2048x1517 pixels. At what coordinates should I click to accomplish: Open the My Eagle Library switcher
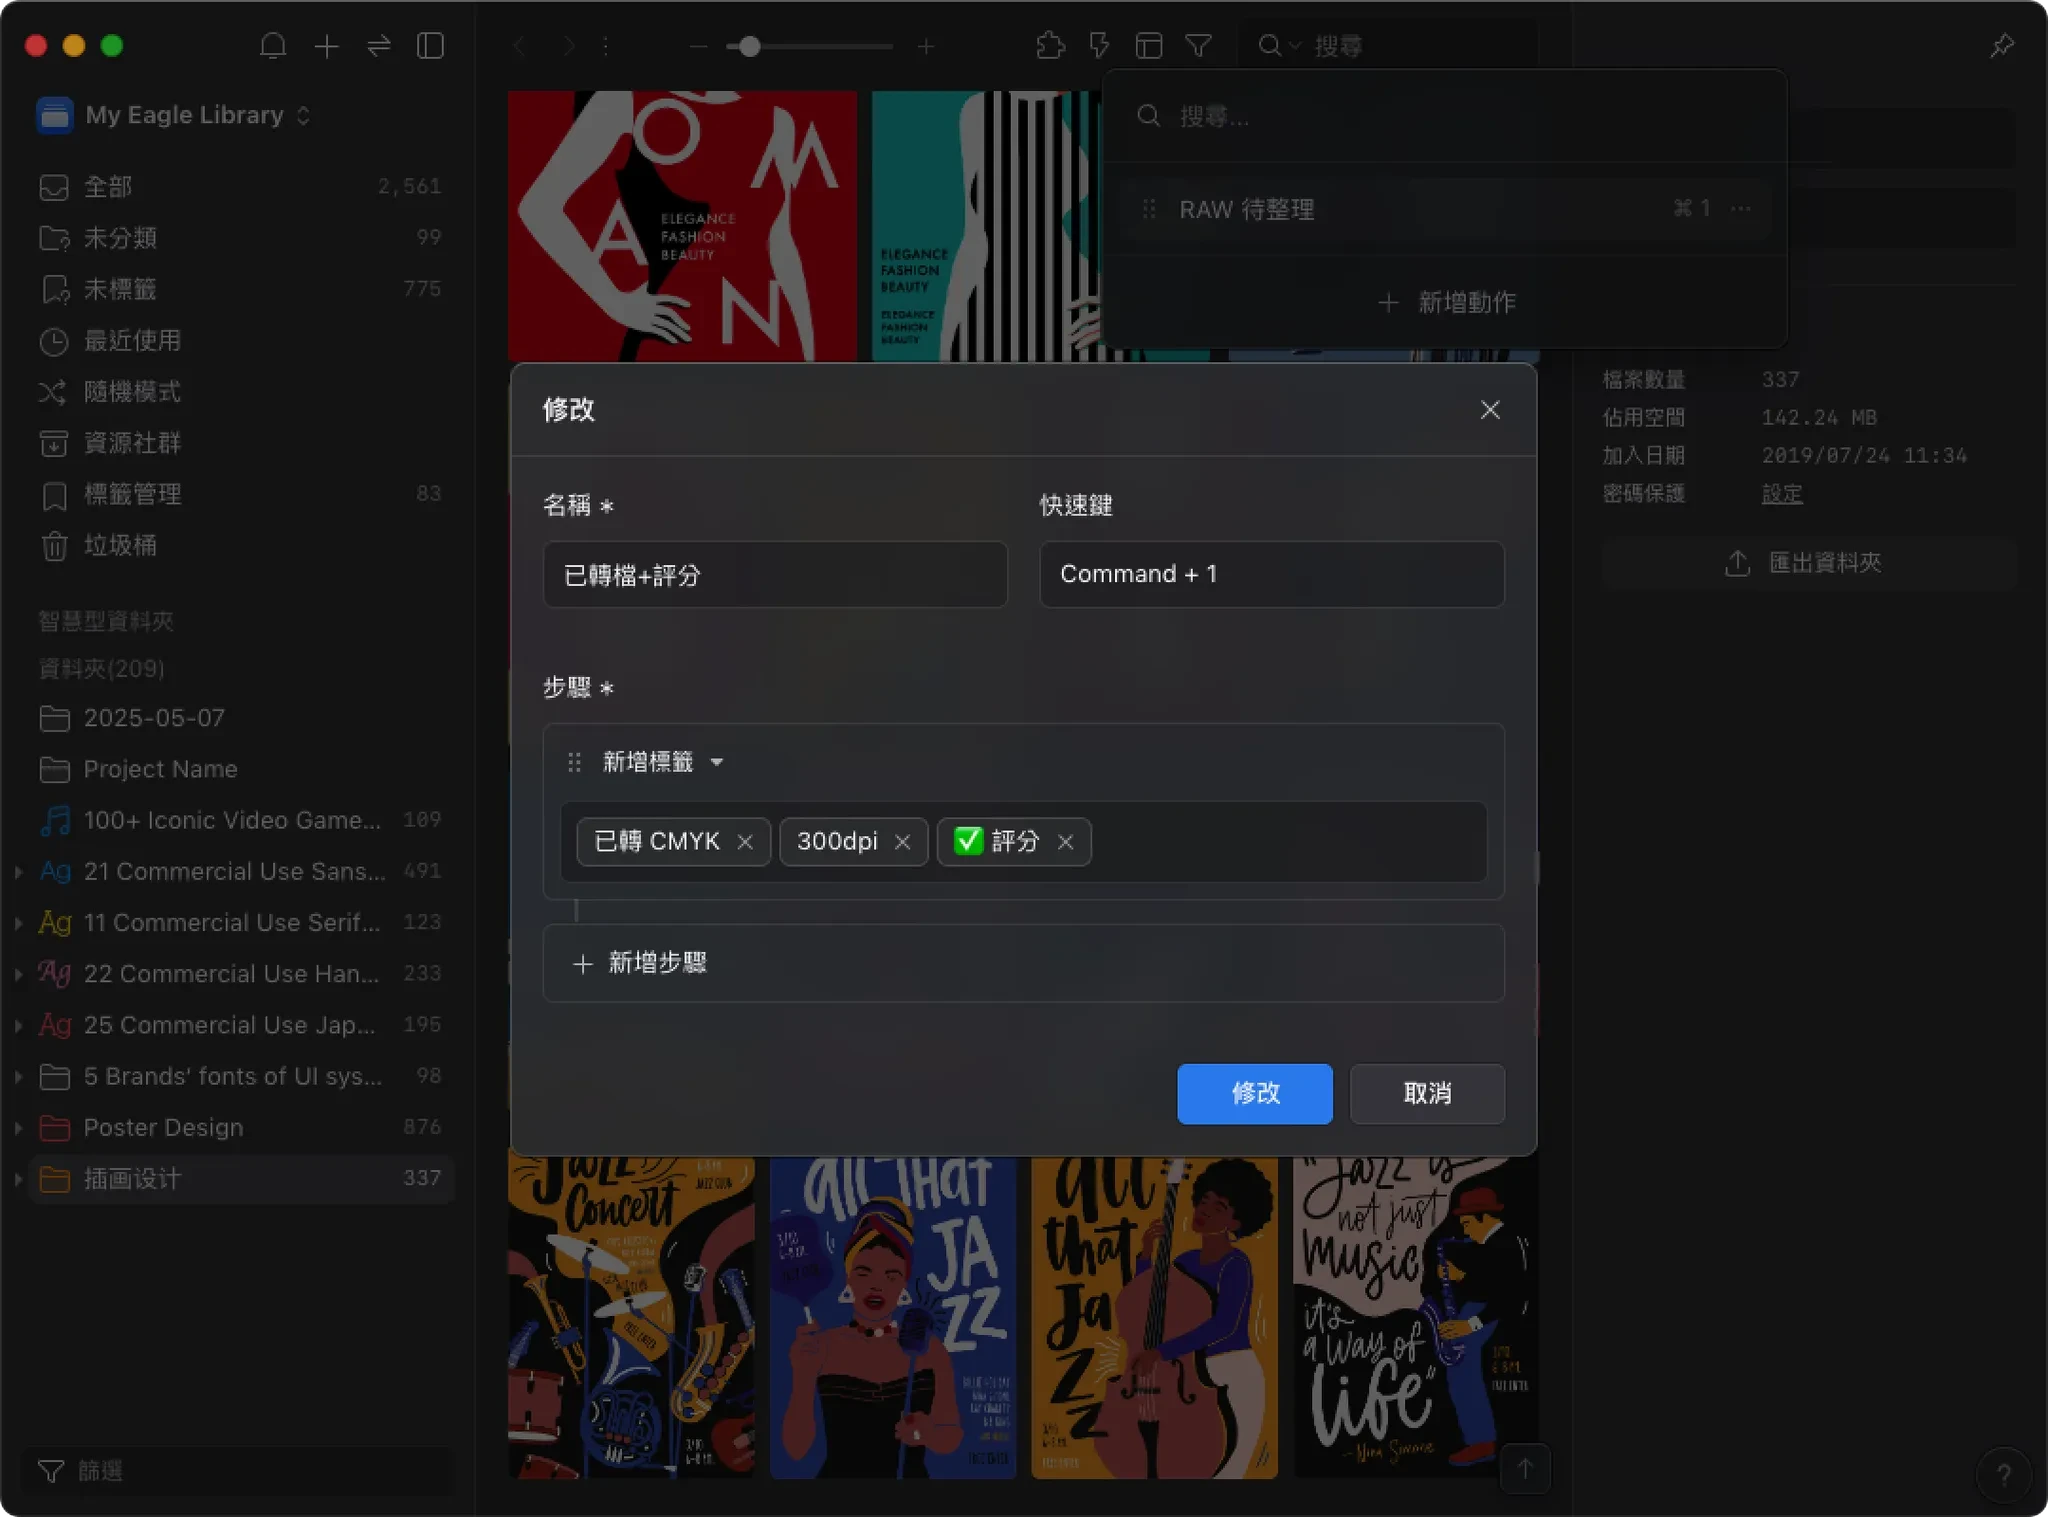(173, 115)
